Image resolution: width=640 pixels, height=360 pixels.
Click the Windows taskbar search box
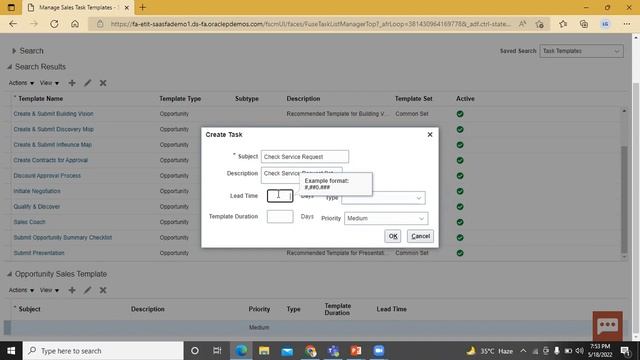[103, 351]
